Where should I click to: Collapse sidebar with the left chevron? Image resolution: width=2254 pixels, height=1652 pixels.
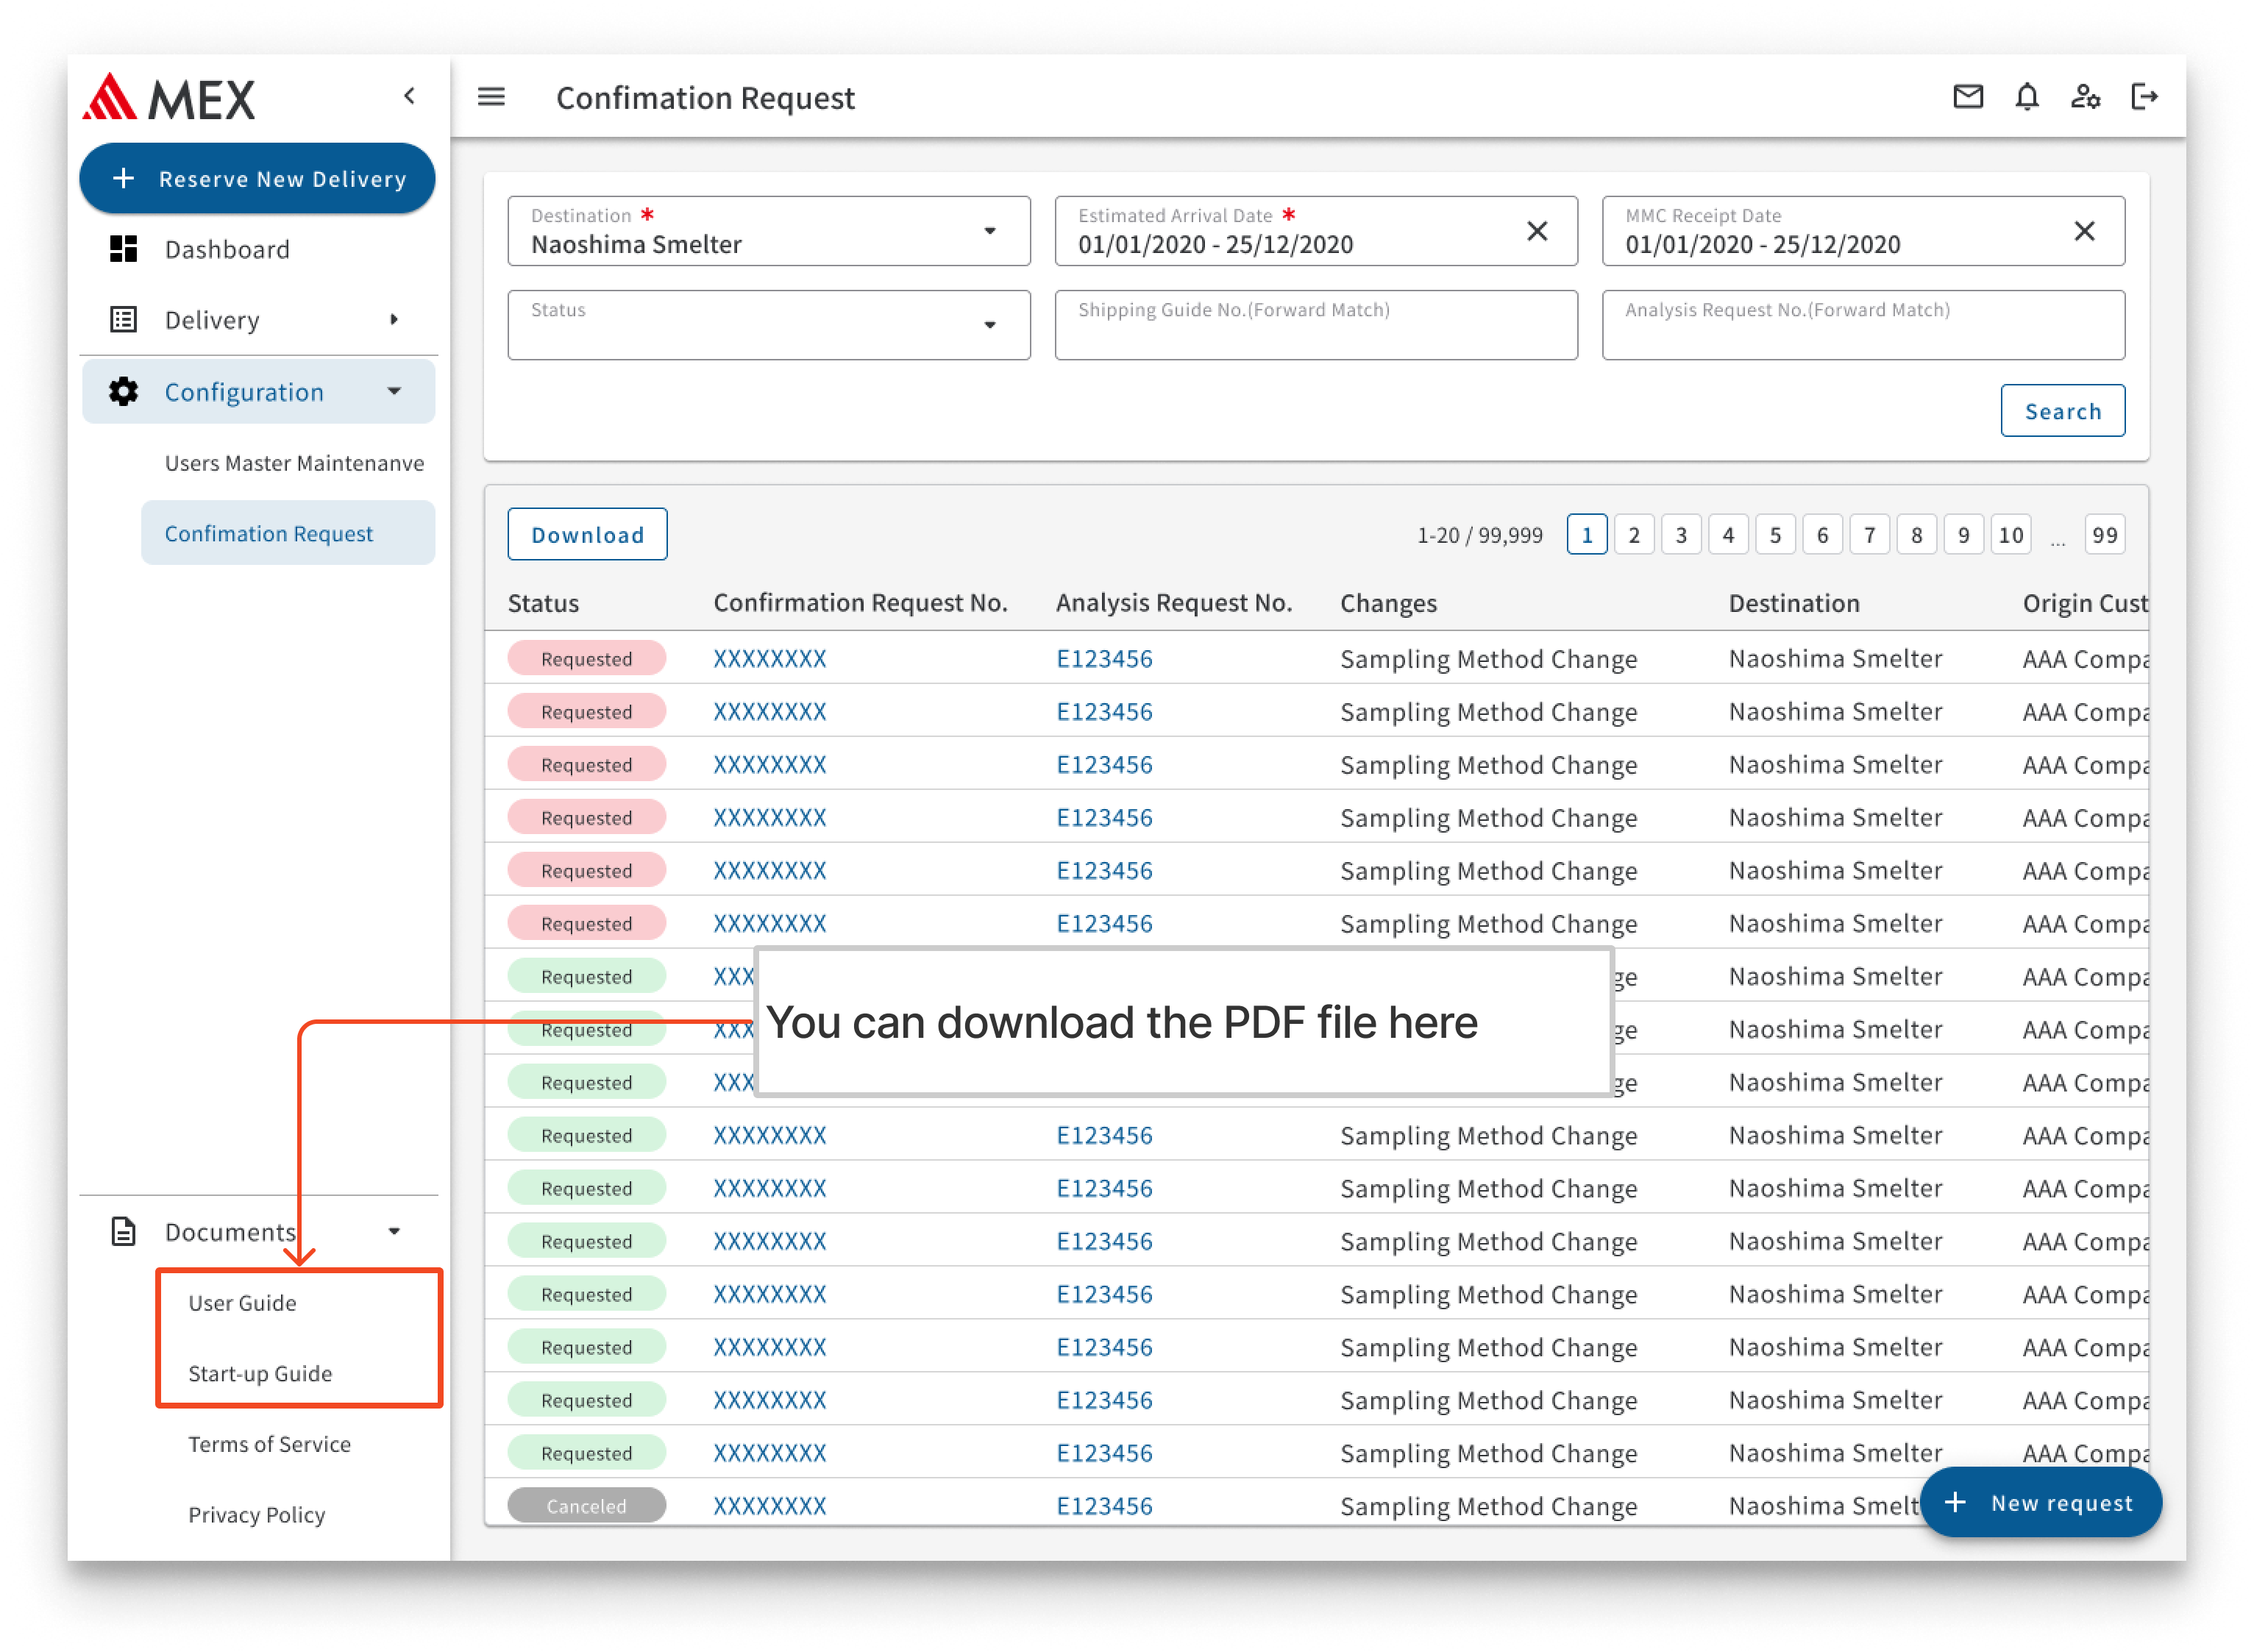tap(409, 96)
